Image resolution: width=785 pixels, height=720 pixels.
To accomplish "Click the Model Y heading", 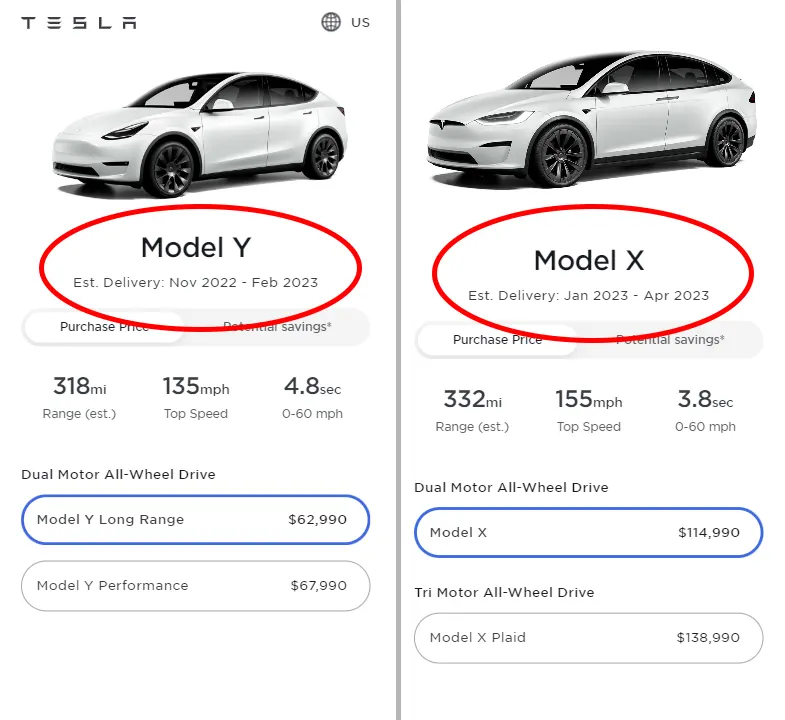I will point(196,247).
